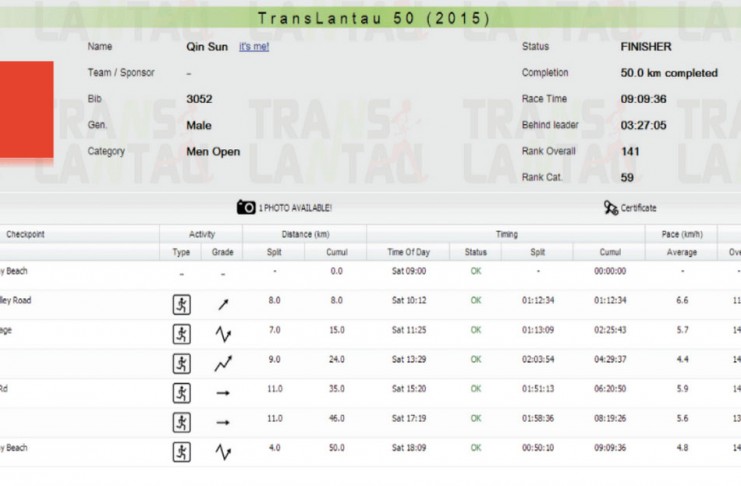This screenshot has height=486, width=741.
Task: Click the Checkpoint column header
Action: coord(25,234)
